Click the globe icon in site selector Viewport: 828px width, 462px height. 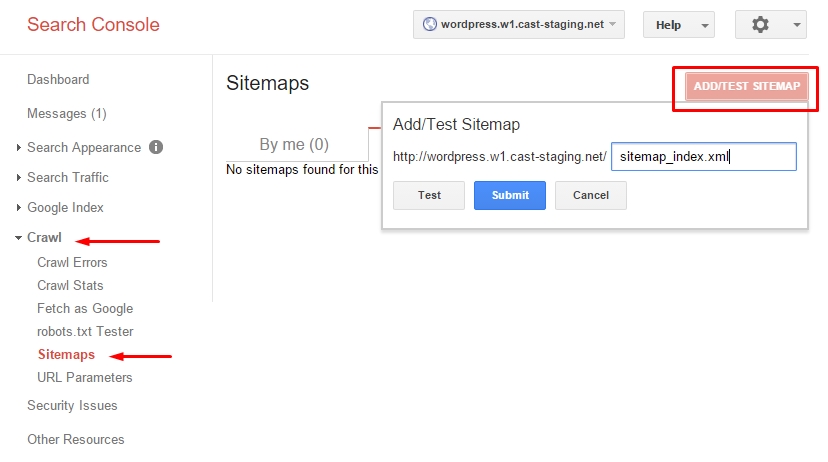point(430,24)
